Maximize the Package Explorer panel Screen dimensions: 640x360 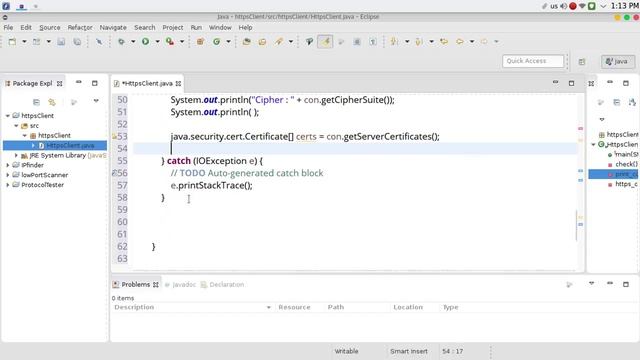(x=95, y=83)
